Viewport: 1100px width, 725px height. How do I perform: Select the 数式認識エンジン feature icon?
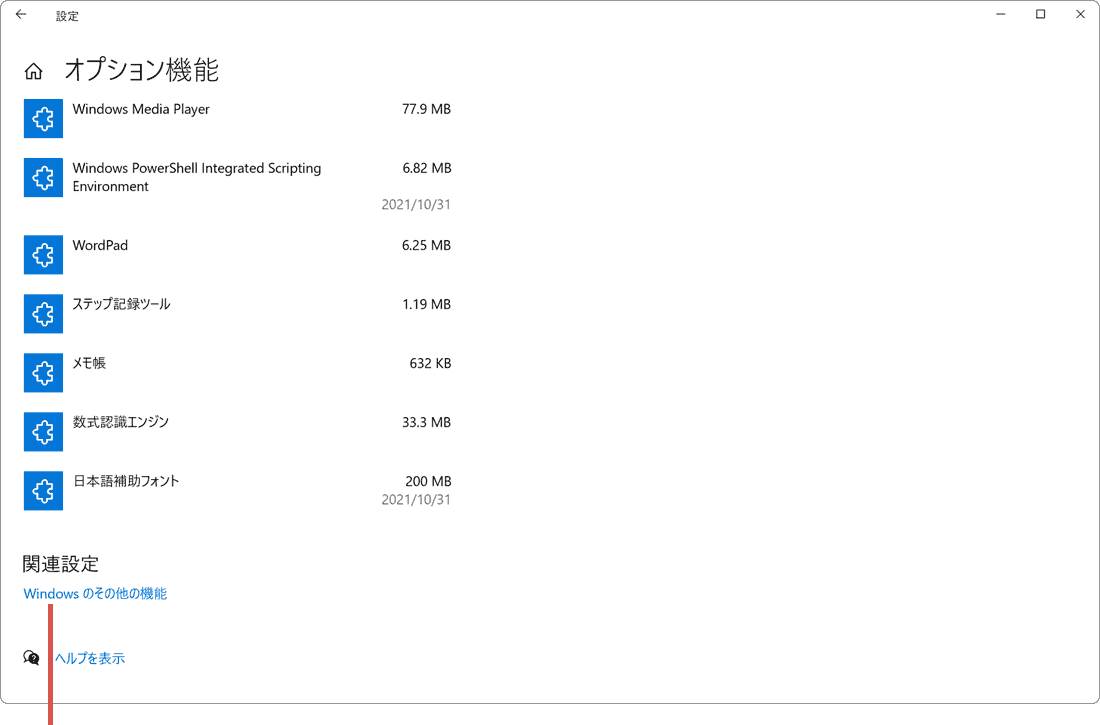point(43,432)
